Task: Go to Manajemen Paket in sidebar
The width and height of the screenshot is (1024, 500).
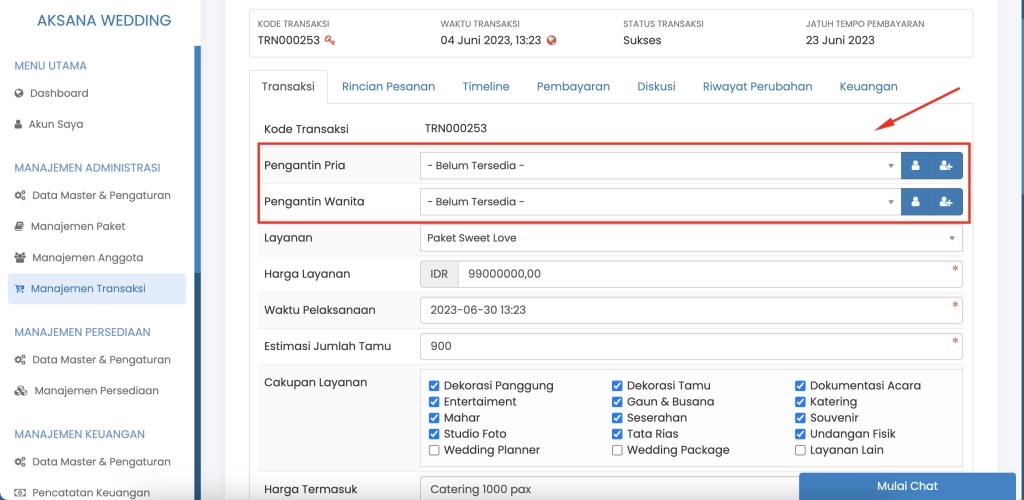Action: [78, 227]
